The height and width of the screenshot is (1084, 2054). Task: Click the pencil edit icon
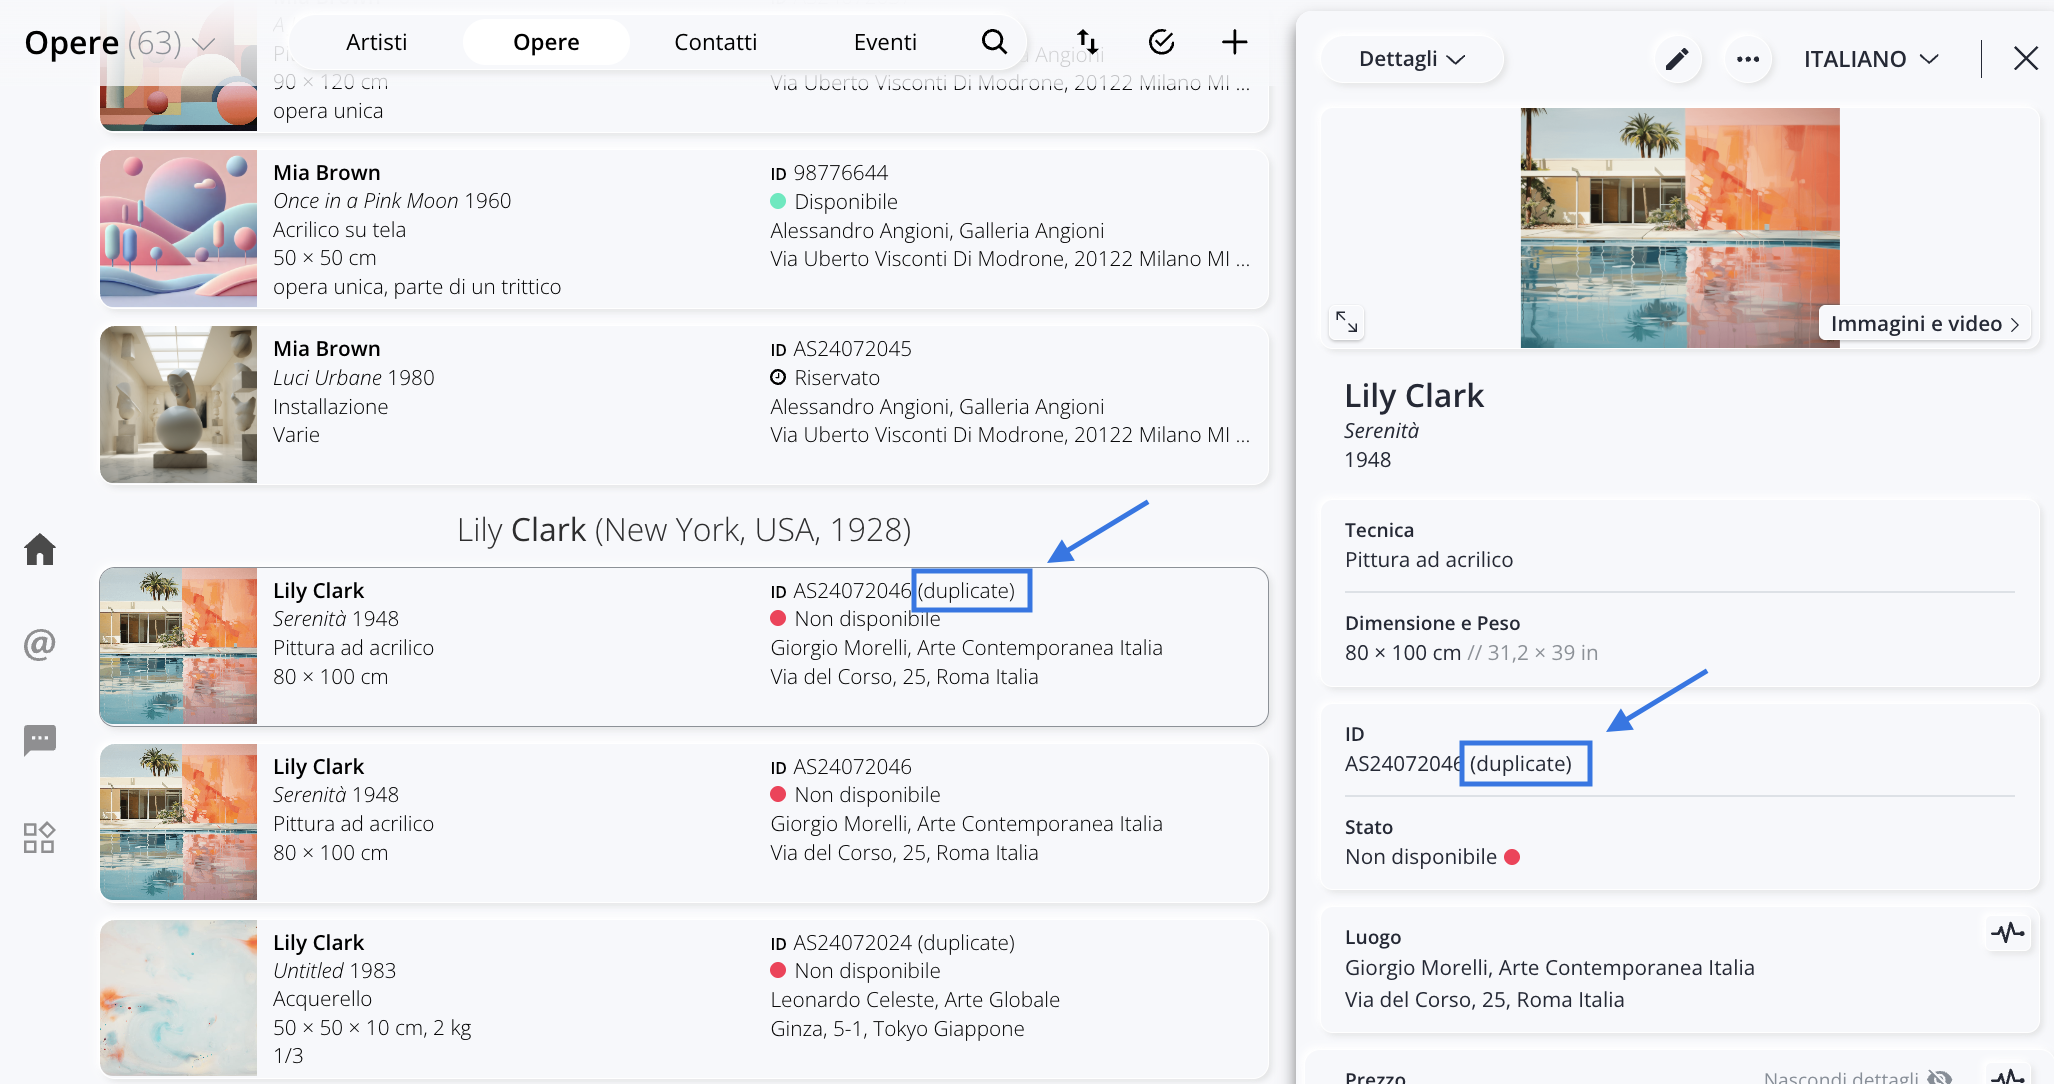(1676, 59)
